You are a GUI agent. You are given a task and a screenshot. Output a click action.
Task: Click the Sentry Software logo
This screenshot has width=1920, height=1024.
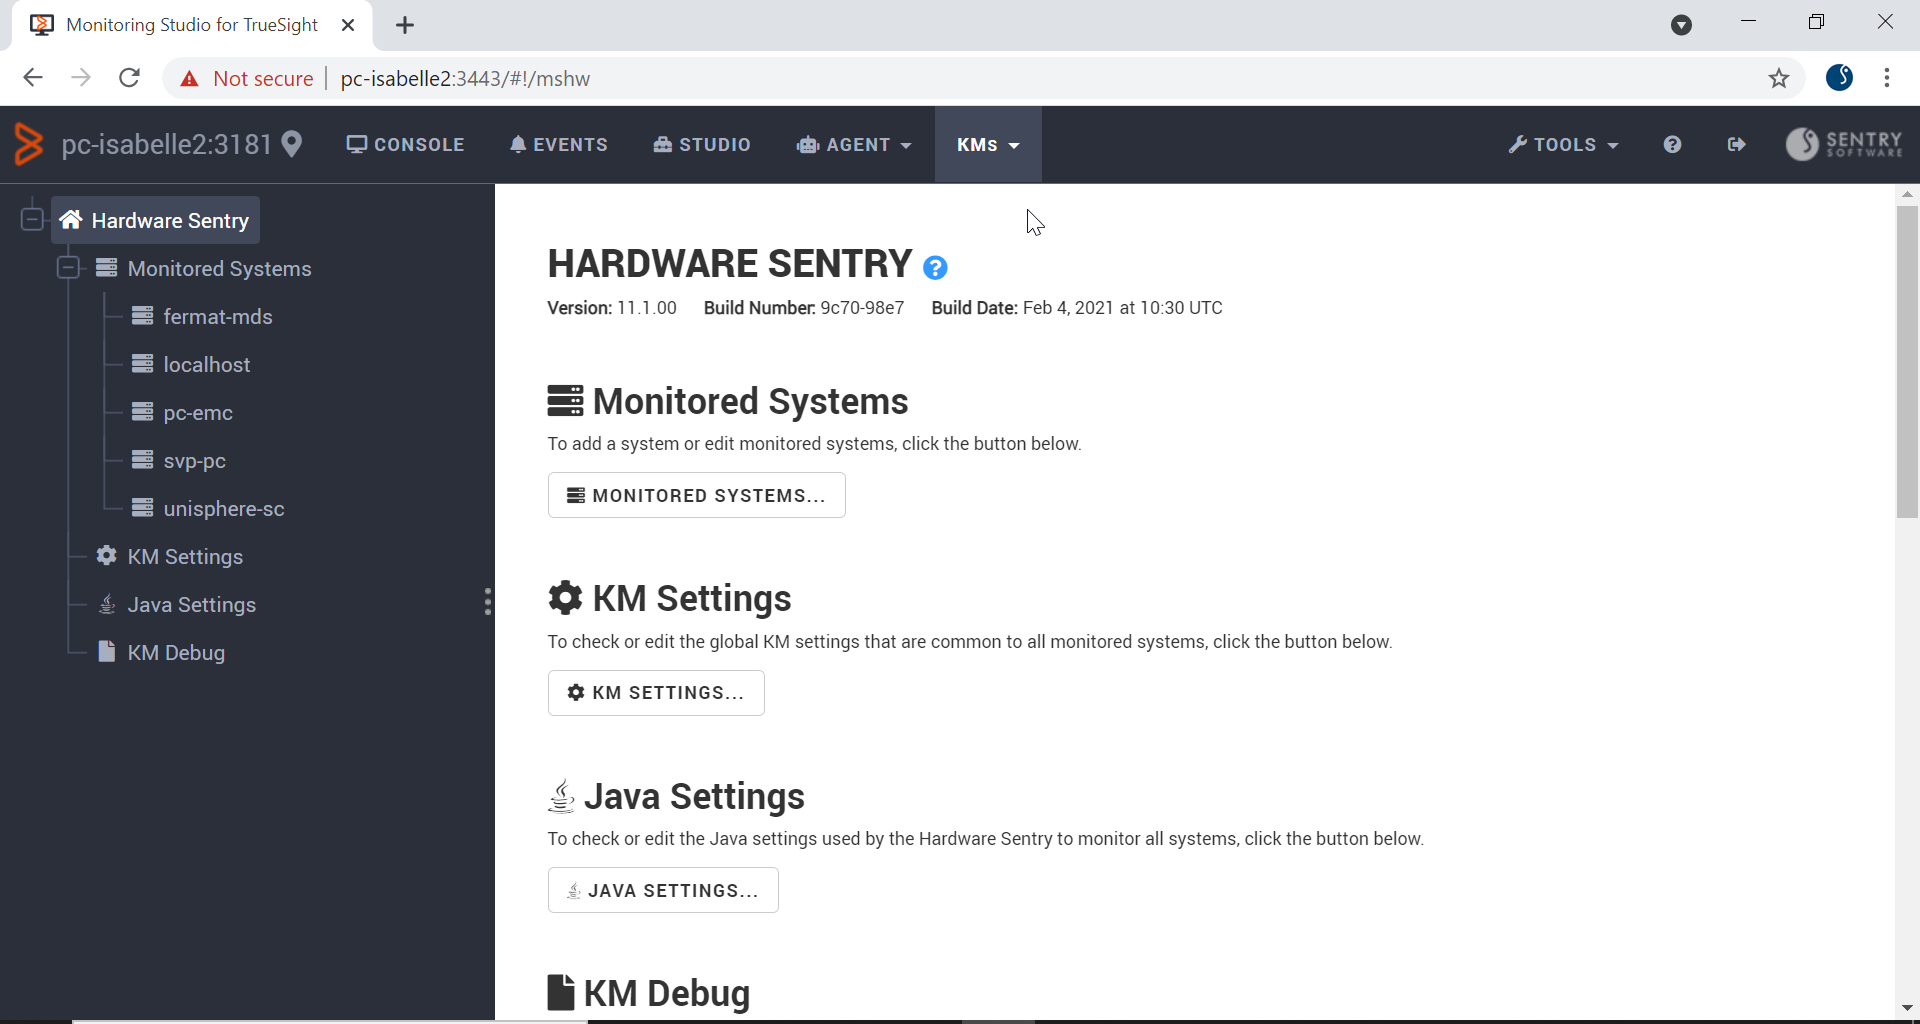[x=1845, y=144]
